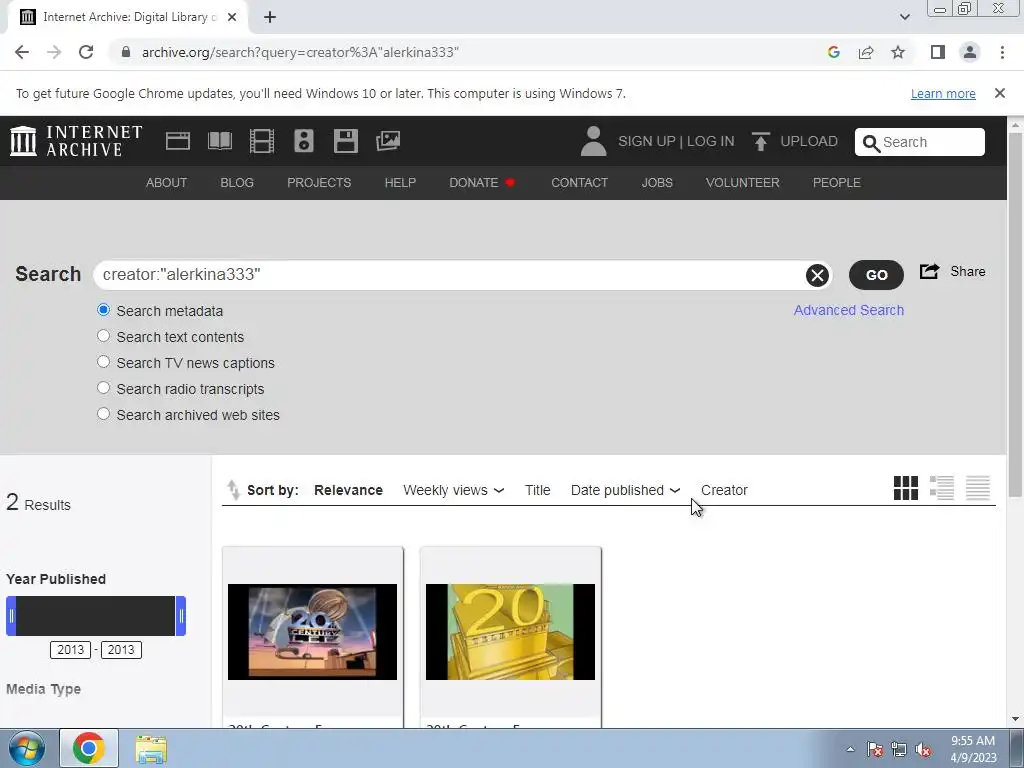
Task: Click the magnifier in top search box
Action: coord(871,143)
